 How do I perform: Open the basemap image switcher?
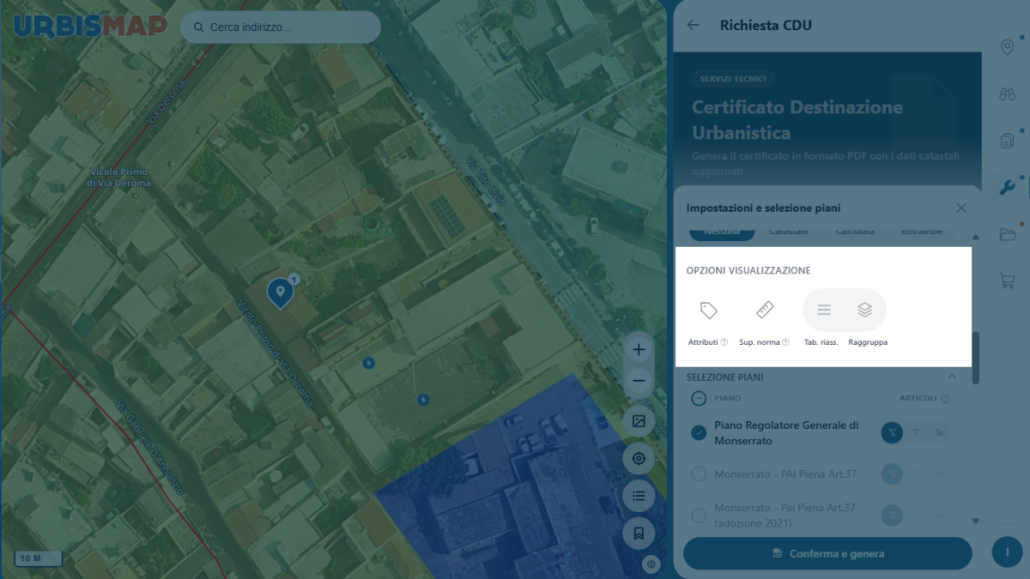[x=638, y=421]
